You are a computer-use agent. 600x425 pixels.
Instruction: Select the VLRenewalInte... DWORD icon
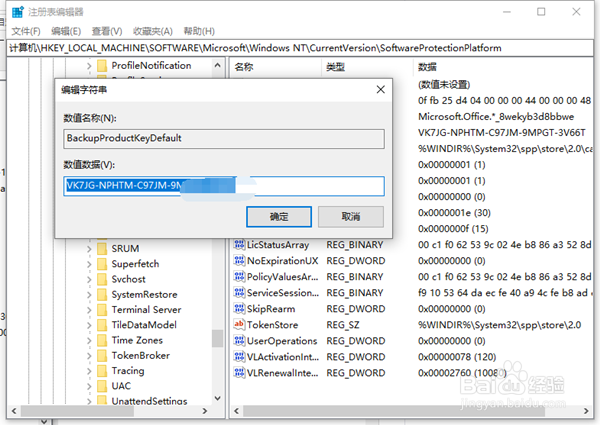(x=239, y=373)
